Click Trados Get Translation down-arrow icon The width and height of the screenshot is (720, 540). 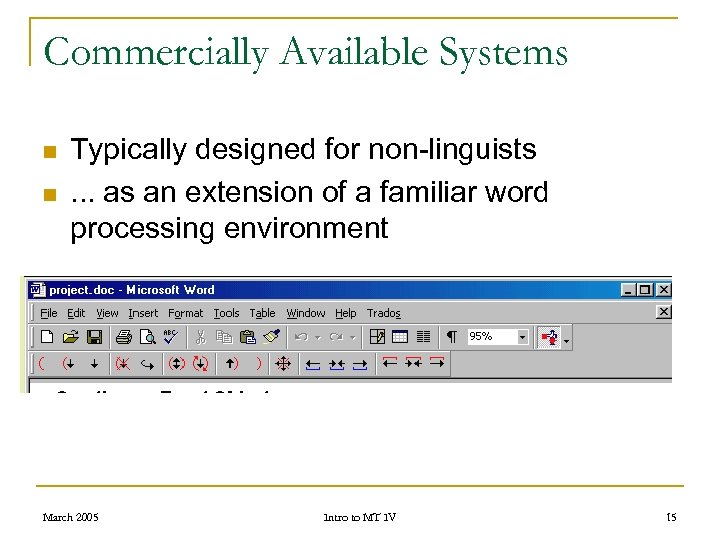coord(94,364)
